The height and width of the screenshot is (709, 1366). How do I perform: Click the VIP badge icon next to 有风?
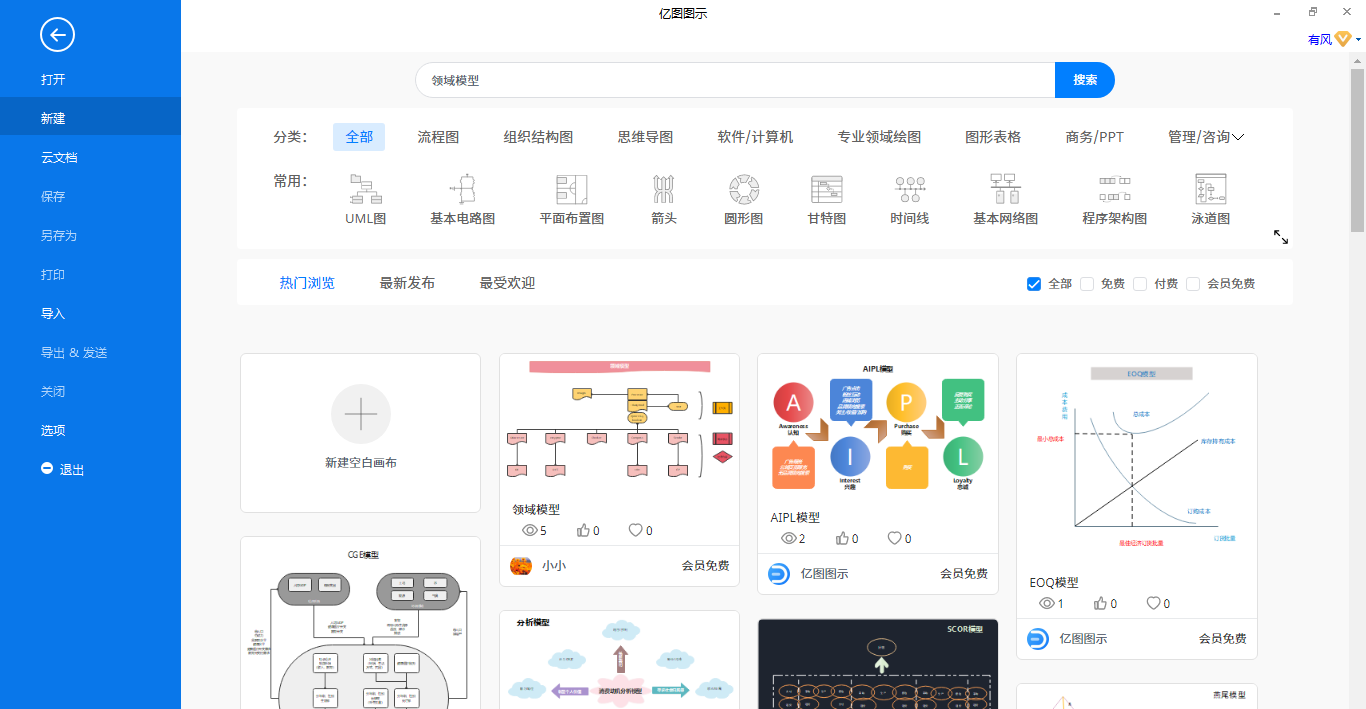click(1344, 39)
